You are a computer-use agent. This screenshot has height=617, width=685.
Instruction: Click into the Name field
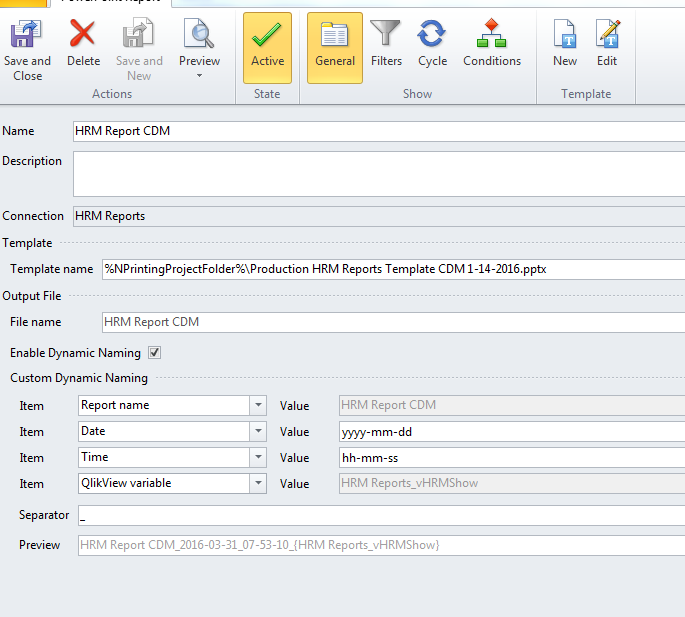click(x=379, y=131)
